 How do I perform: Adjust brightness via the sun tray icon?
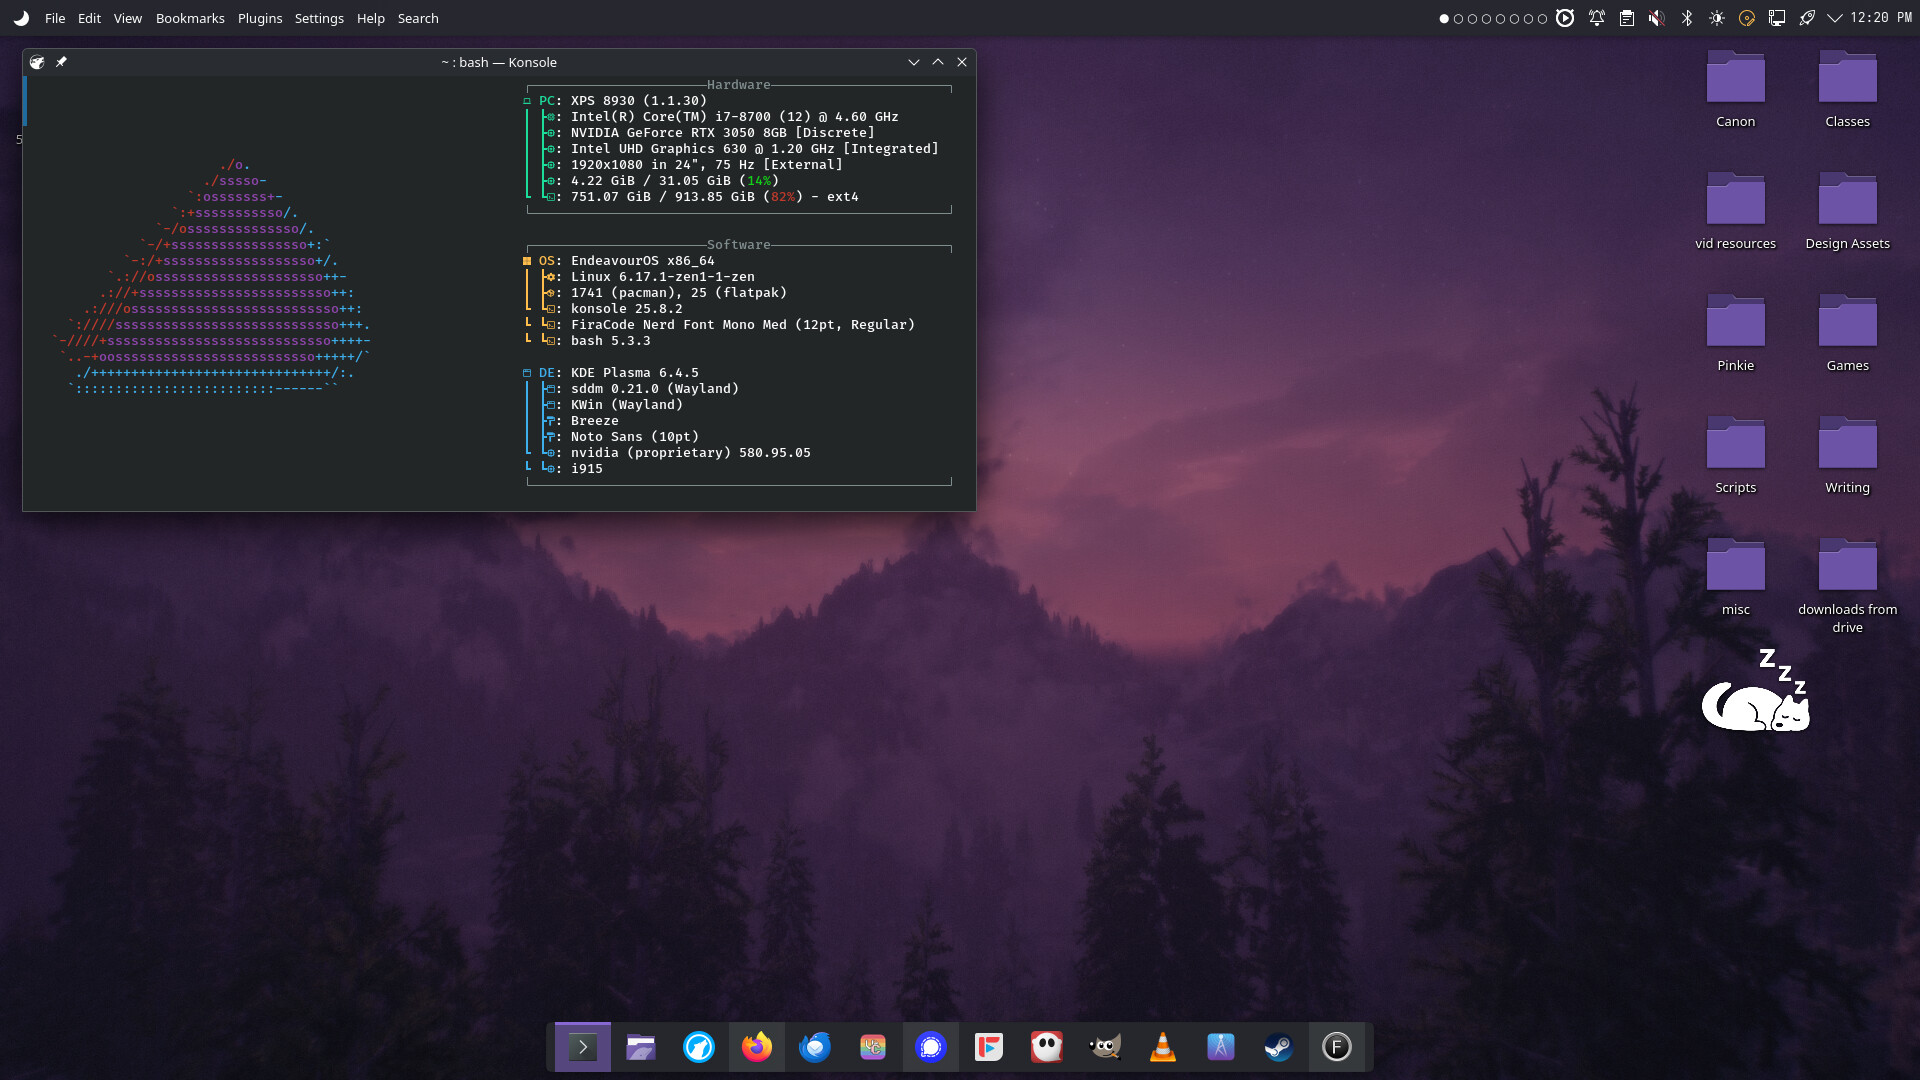1717,18
